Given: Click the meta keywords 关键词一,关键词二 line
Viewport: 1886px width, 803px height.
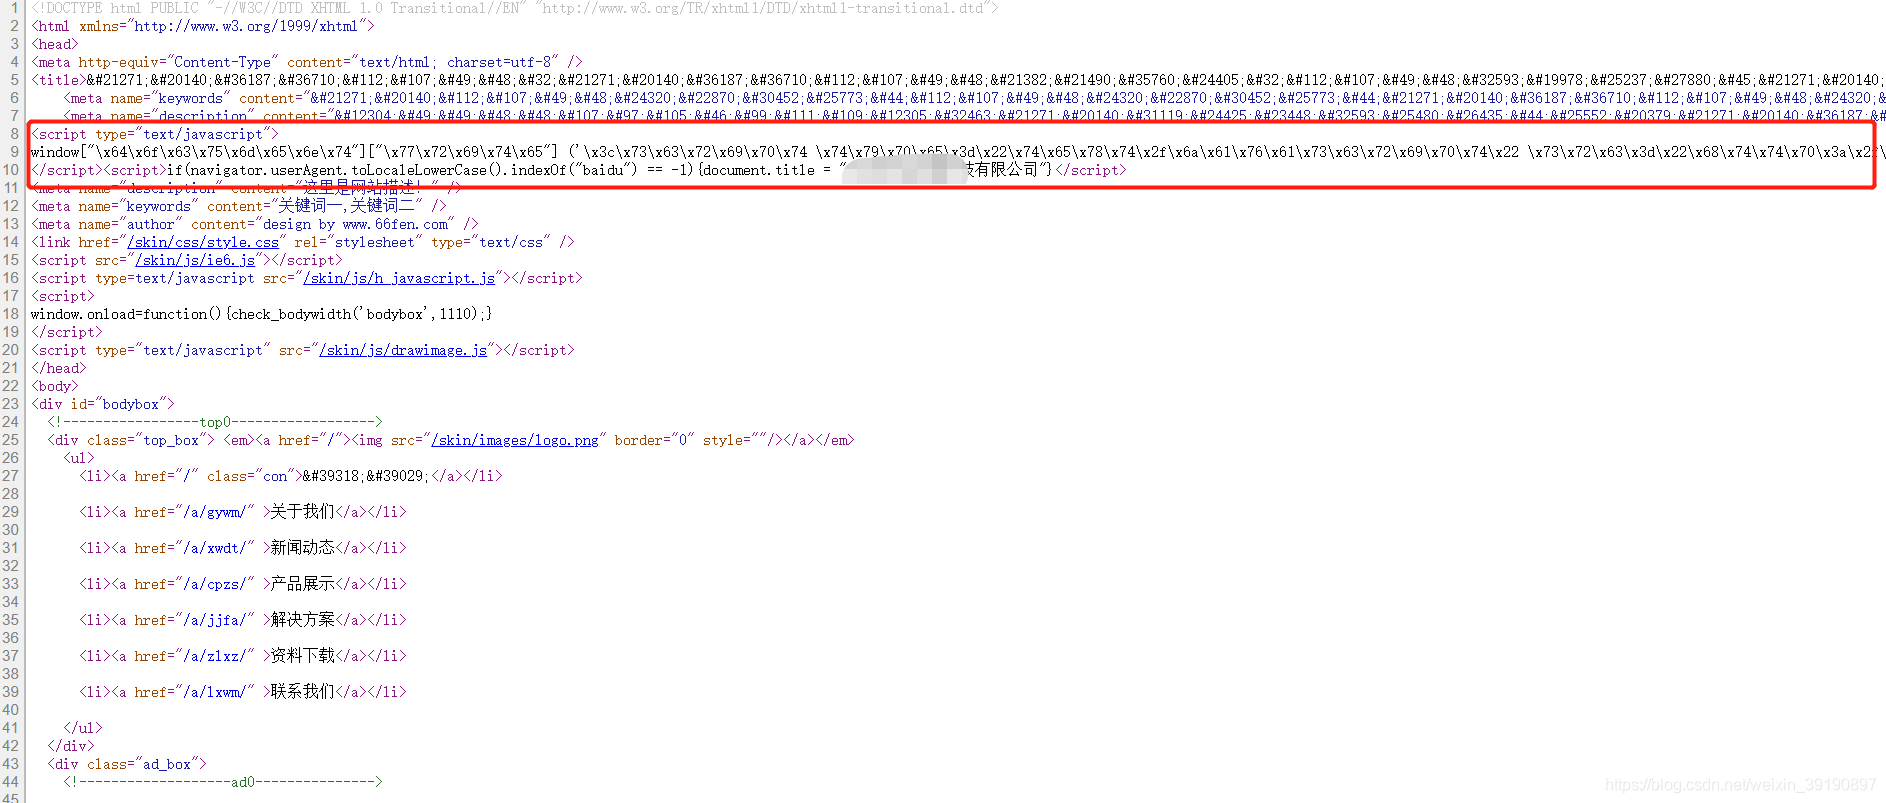Looking at the screenshot, I should 239,206.
